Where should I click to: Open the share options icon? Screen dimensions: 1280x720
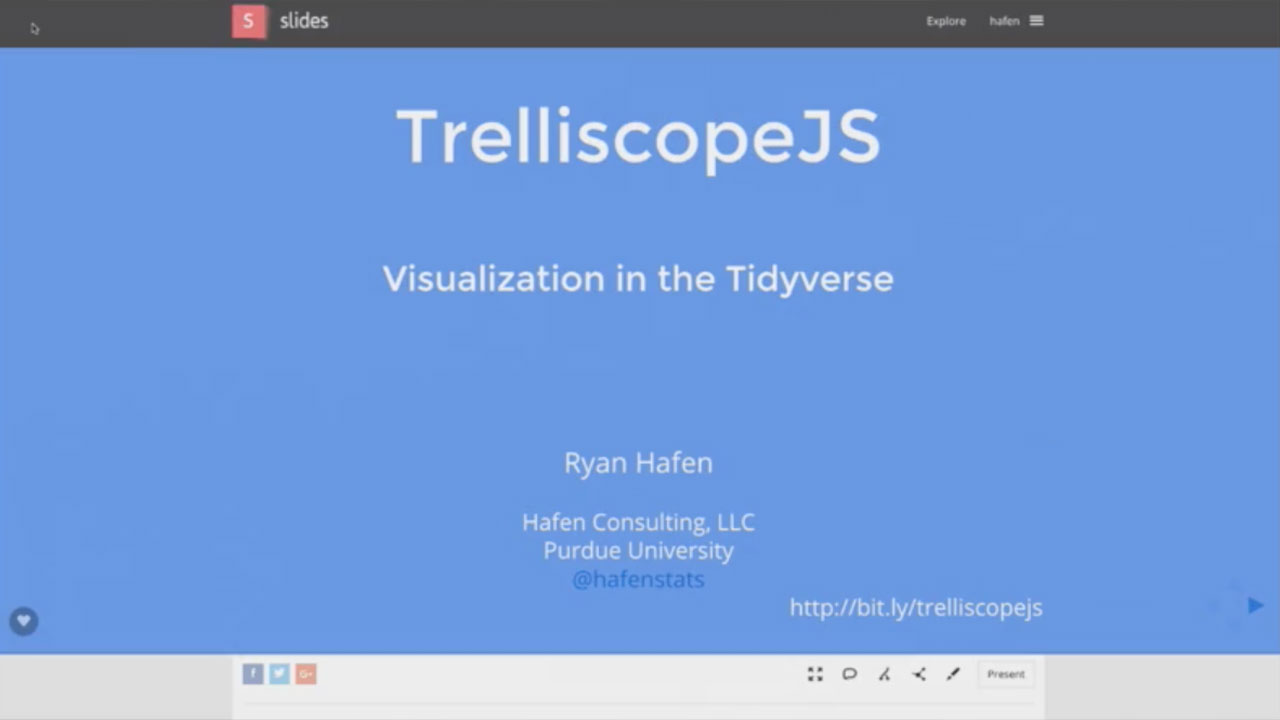pyautogui.click(x=918, y=674)
